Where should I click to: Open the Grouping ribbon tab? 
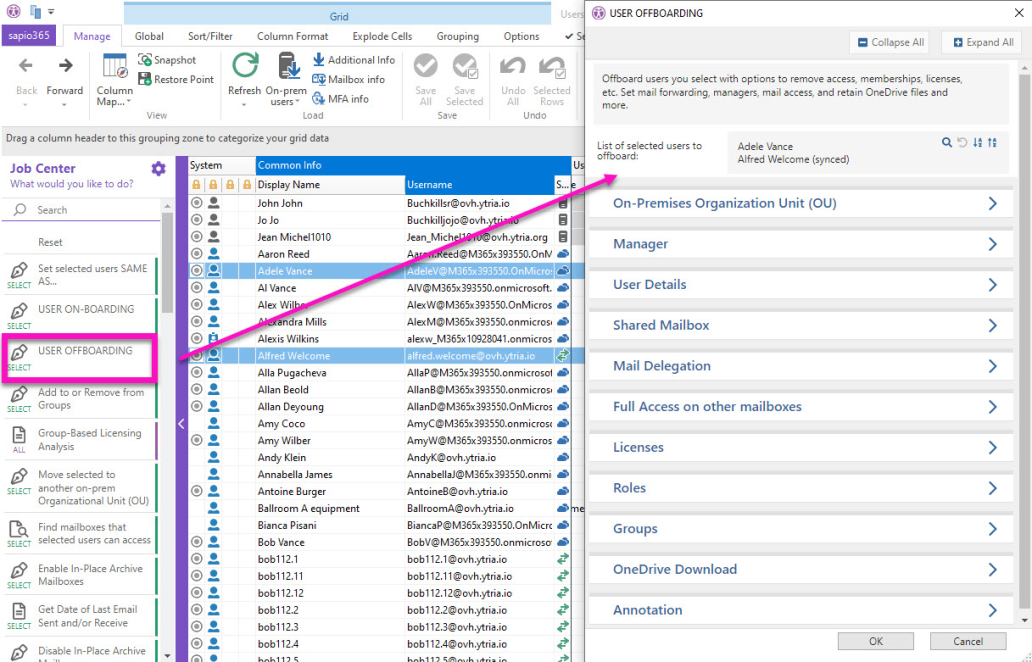[x=457, y=36]
